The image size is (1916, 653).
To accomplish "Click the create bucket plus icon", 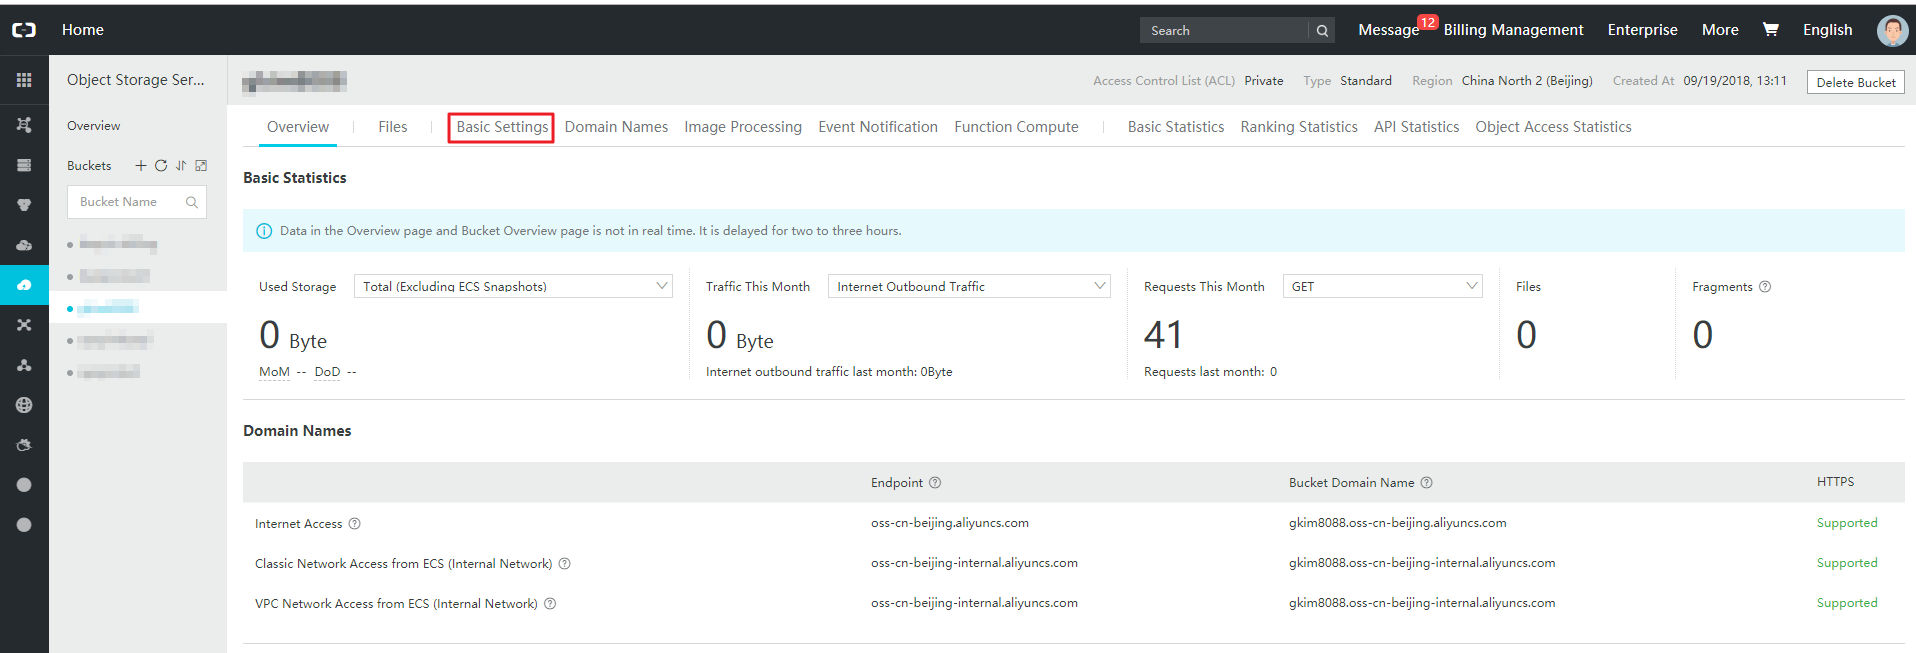I will pos(141,166).
